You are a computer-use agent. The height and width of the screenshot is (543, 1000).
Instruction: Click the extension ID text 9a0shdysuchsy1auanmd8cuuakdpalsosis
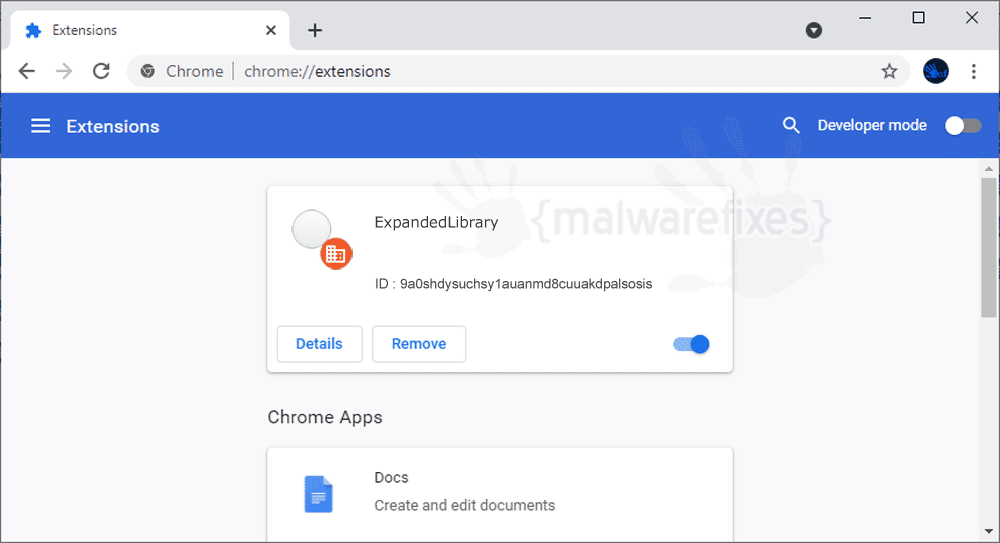point(526,284)
